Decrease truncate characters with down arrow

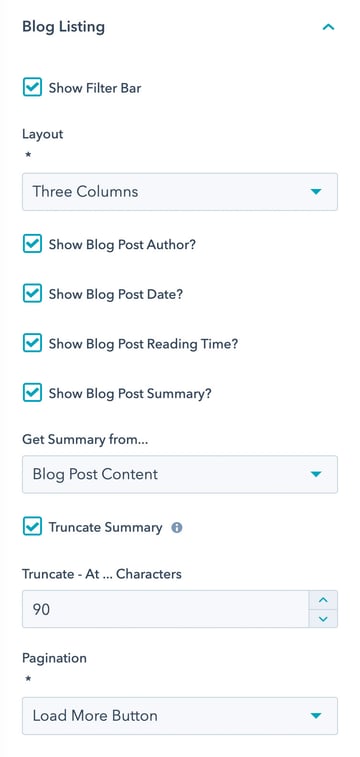[x=323, y=618]
